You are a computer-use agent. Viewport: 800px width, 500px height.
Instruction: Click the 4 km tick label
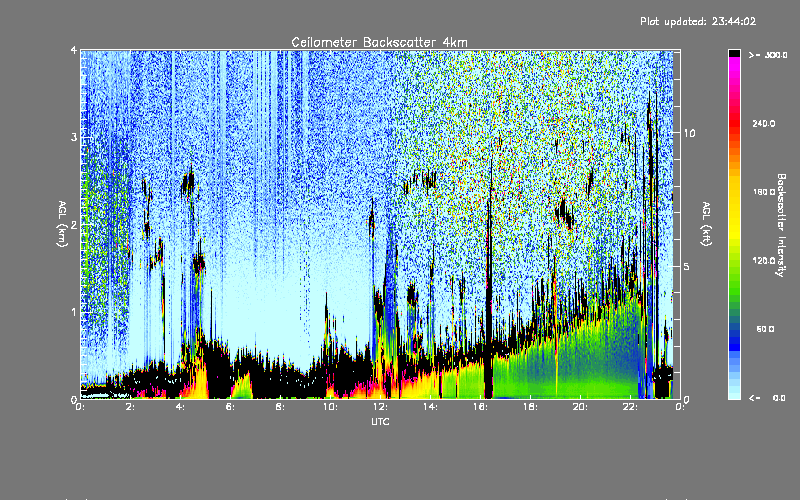(x=74, y=50)
